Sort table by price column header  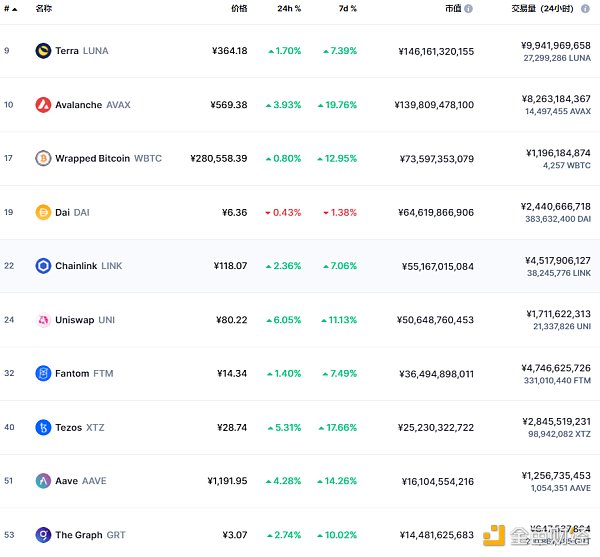click(238, 8)
